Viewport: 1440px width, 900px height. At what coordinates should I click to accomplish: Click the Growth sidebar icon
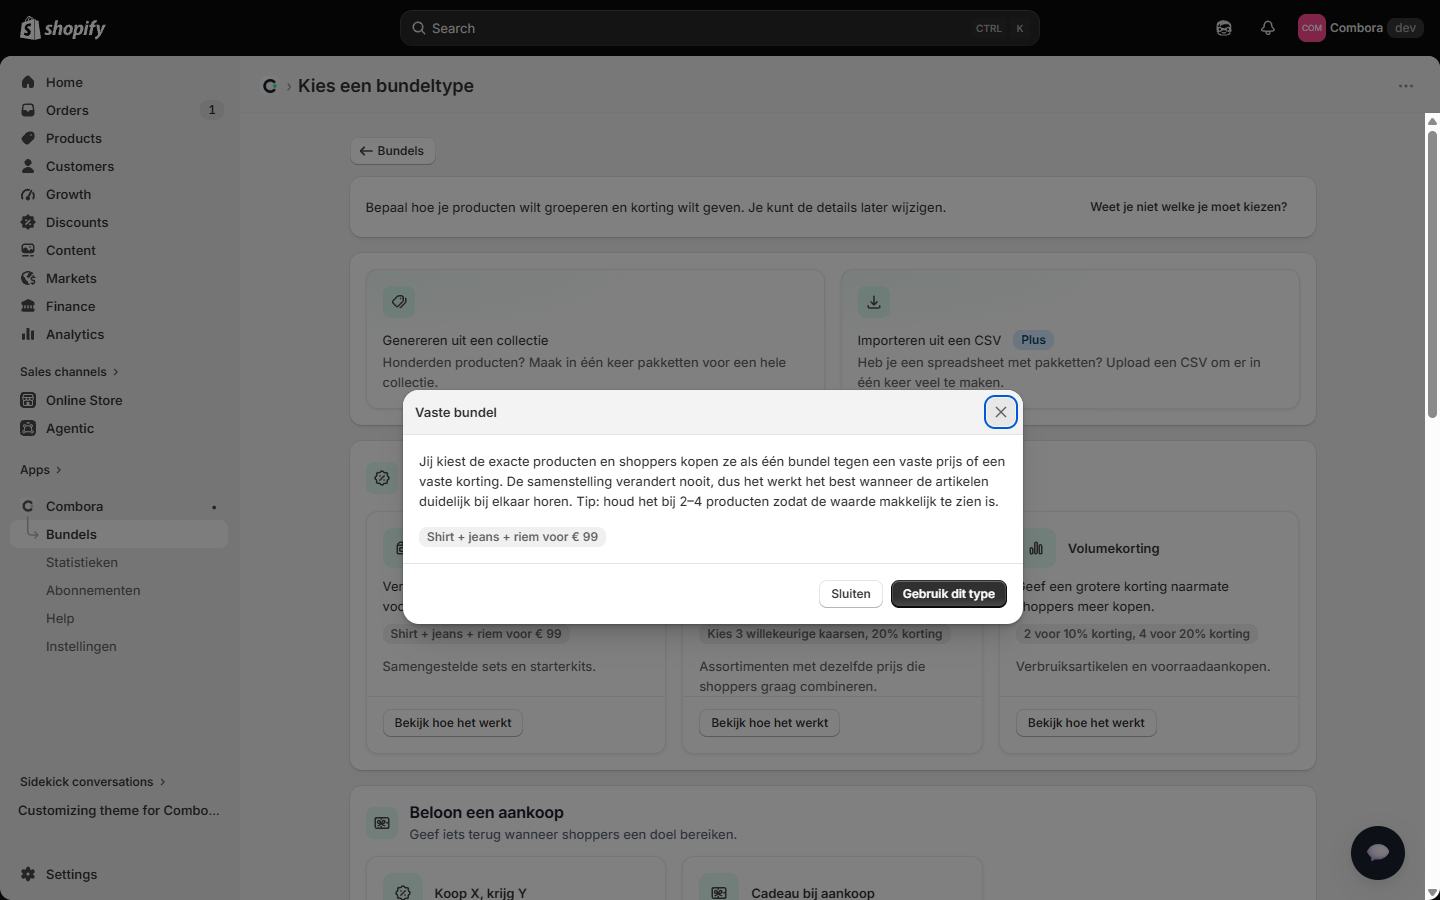(28, 194)
